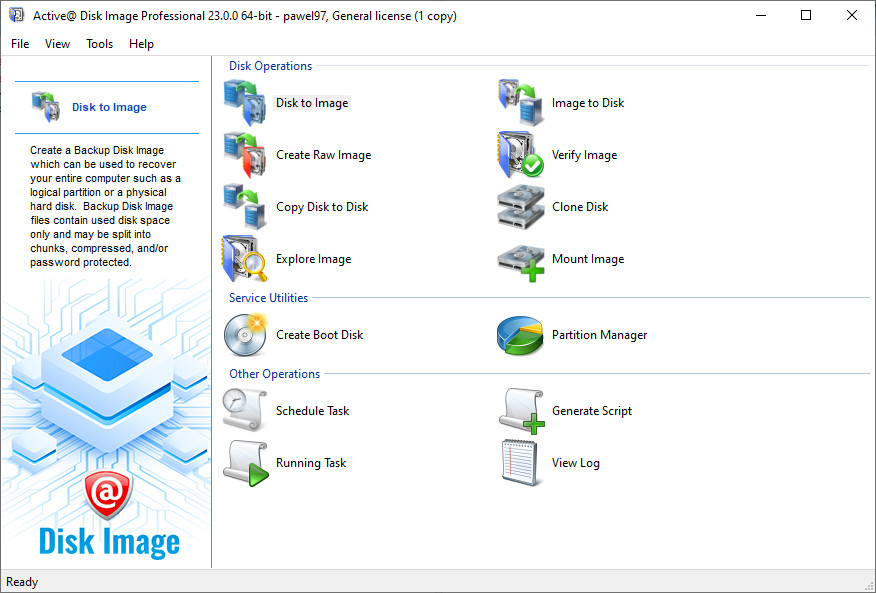Click the Image to Disk icon
876x593 pixels.
[x=520, y=102]
